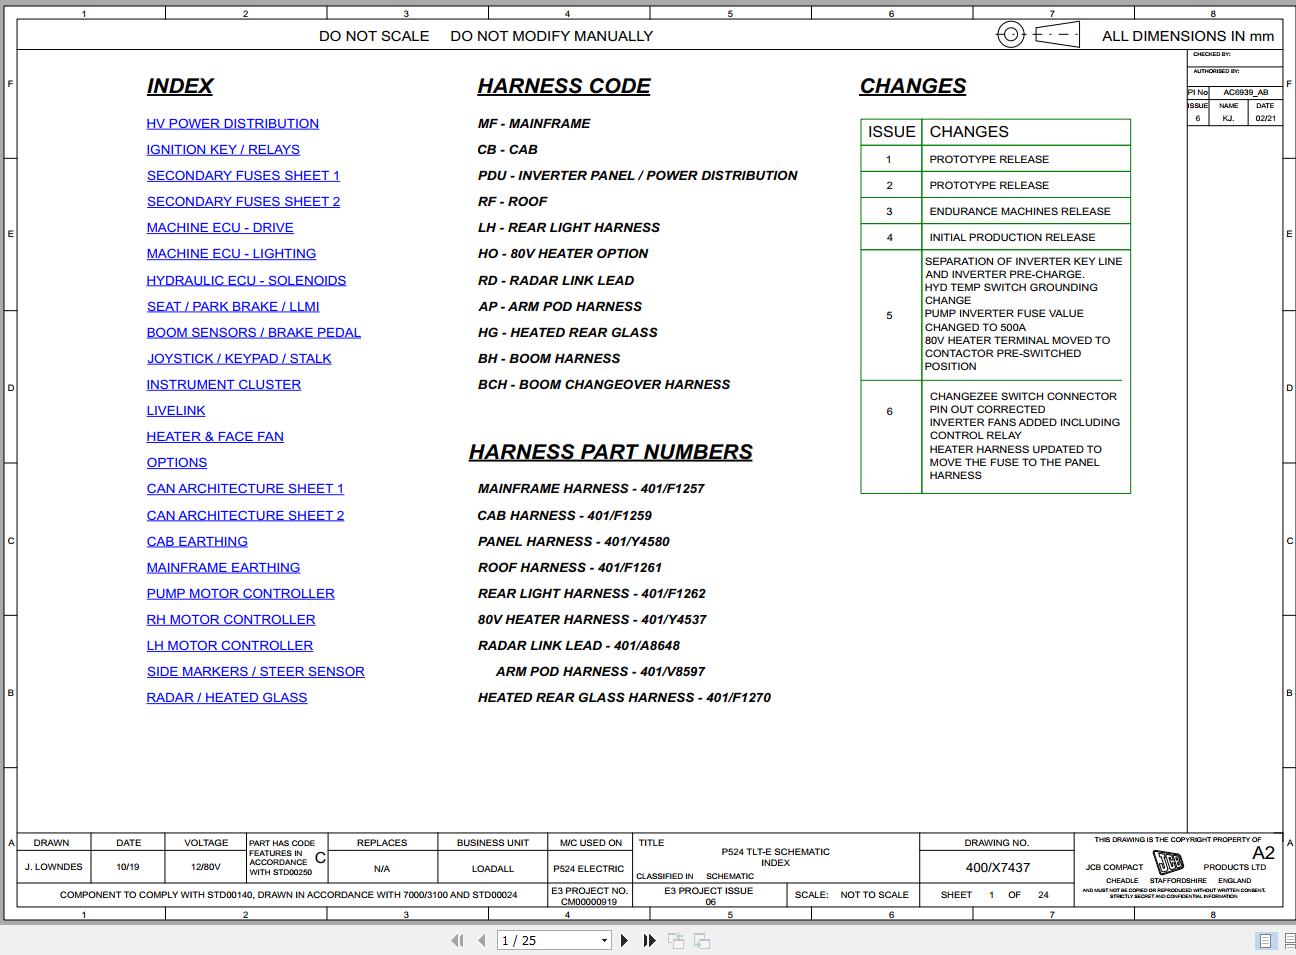Jump to RH MOTOR CONTROLLER sheet
The width and height of the screenshot is (1296, 955).
click(x=231, y=619)
